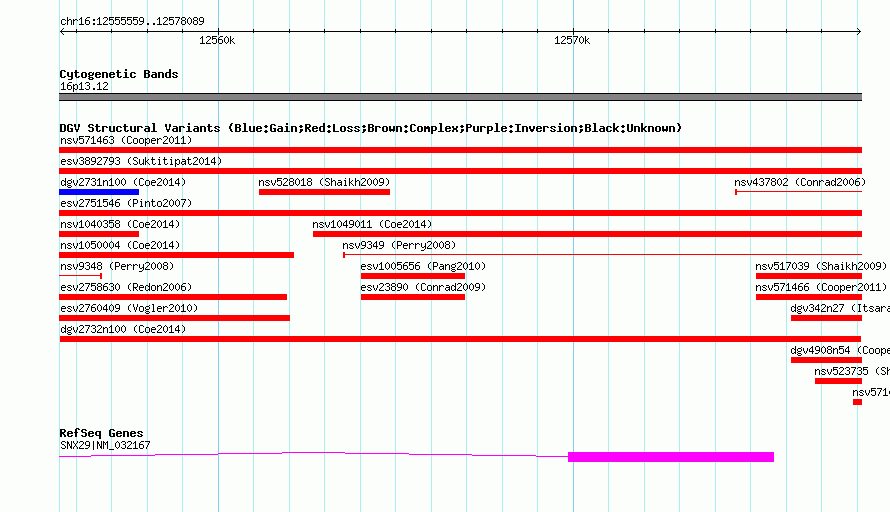Click the DGV Structural Variants track title

pos(370,128)
